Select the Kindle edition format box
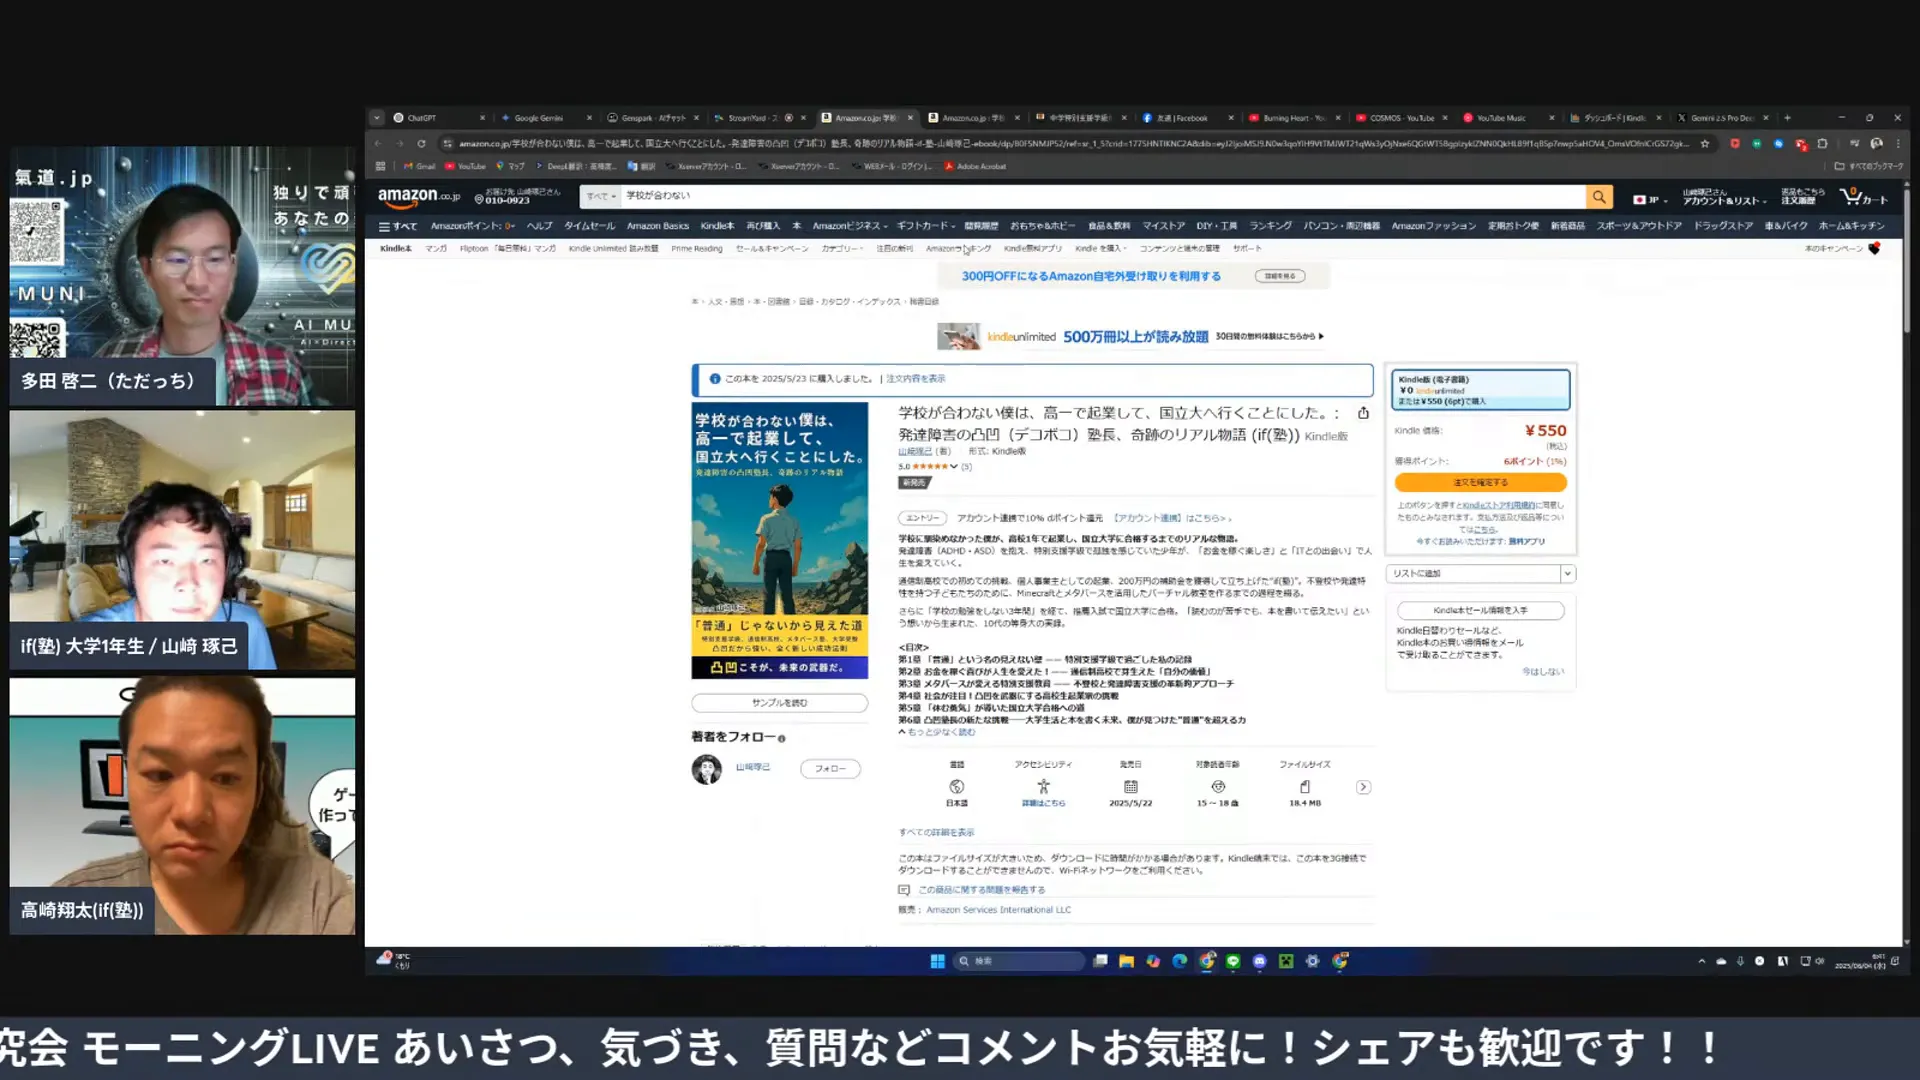The width and height of the screenshot is (1920, 1080). pos(1480,390)
